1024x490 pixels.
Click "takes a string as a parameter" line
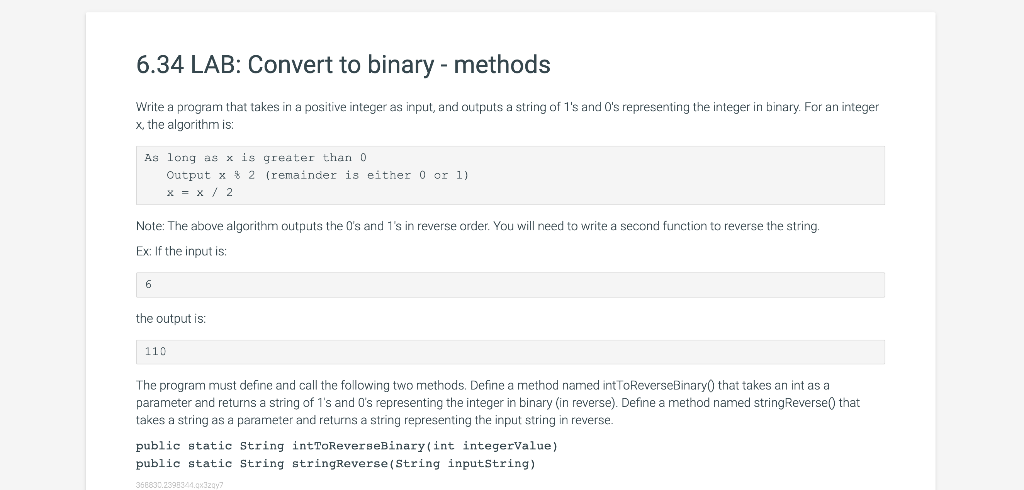(x=375, y=420)
